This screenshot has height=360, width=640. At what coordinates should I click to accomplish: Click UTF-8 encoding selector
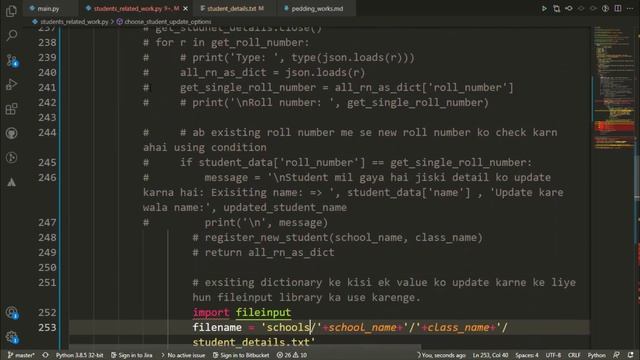click(553, 355)
